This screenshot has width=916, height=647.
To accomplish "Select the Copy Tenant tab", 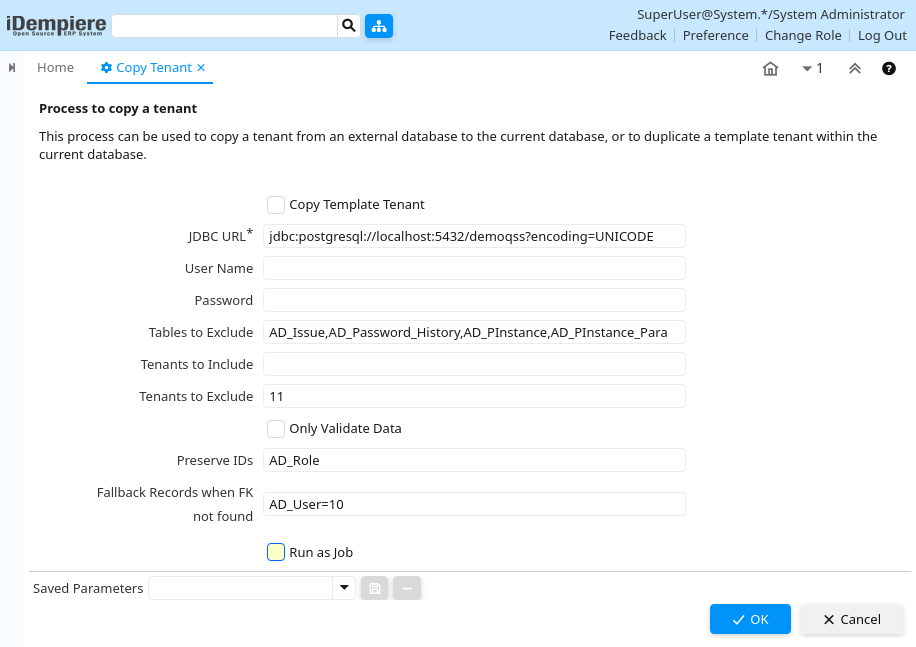I will tap(152, 68).
